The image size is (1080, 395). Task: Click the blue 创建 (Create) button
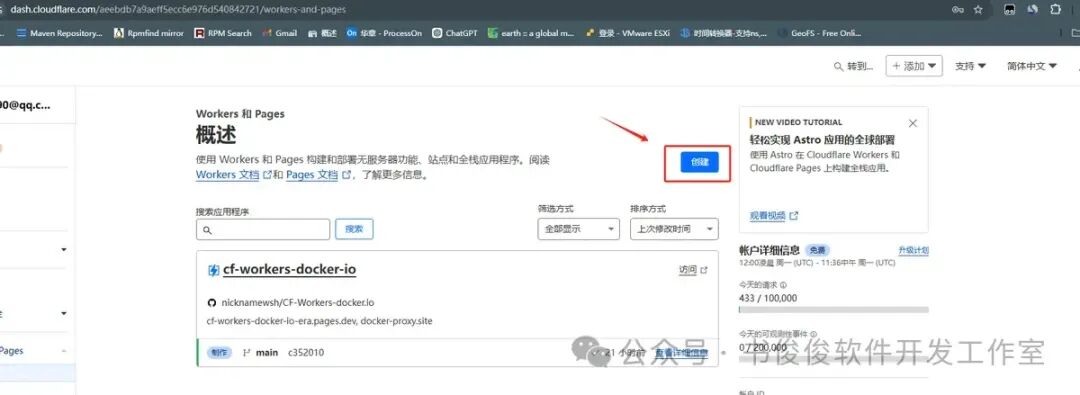[x=699, y=162]
